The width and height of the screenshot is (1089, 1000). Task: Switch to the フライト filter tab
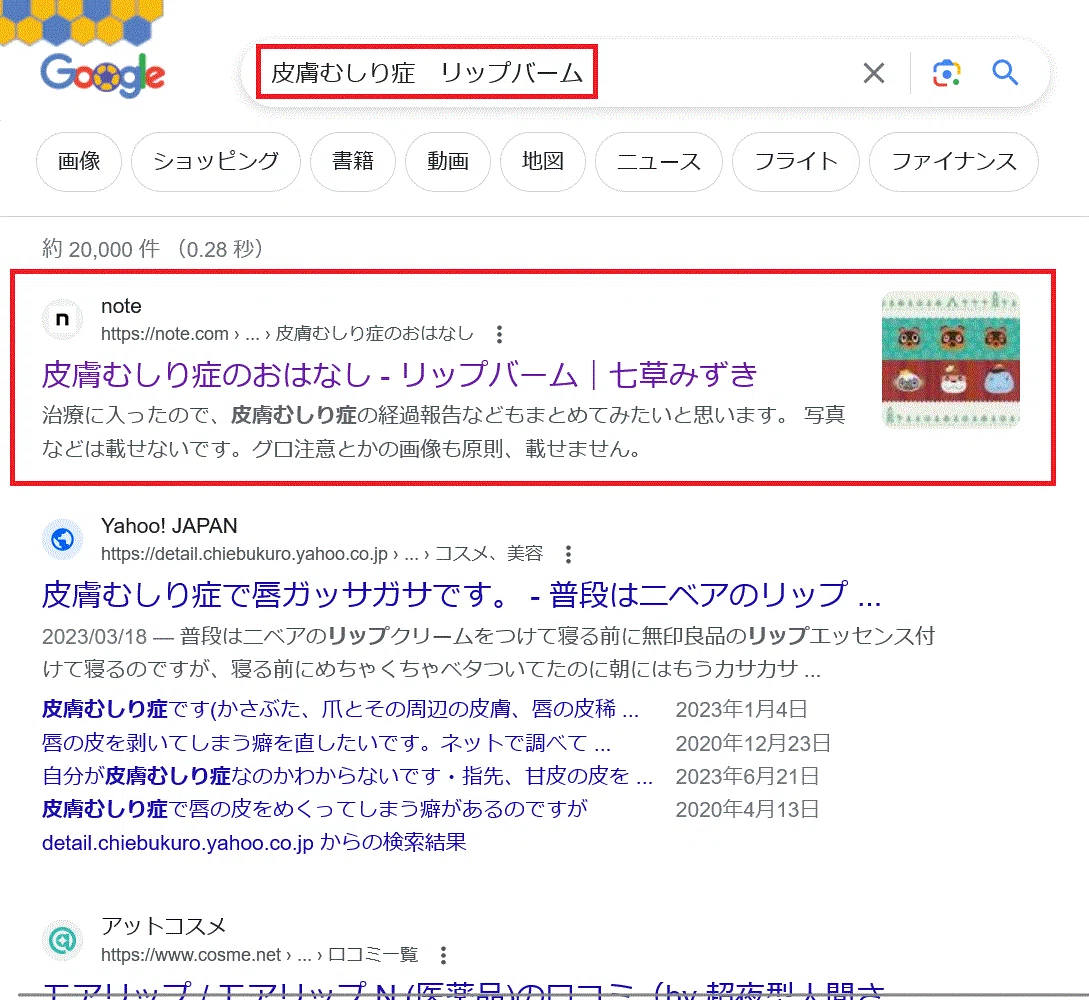[795, 161]
